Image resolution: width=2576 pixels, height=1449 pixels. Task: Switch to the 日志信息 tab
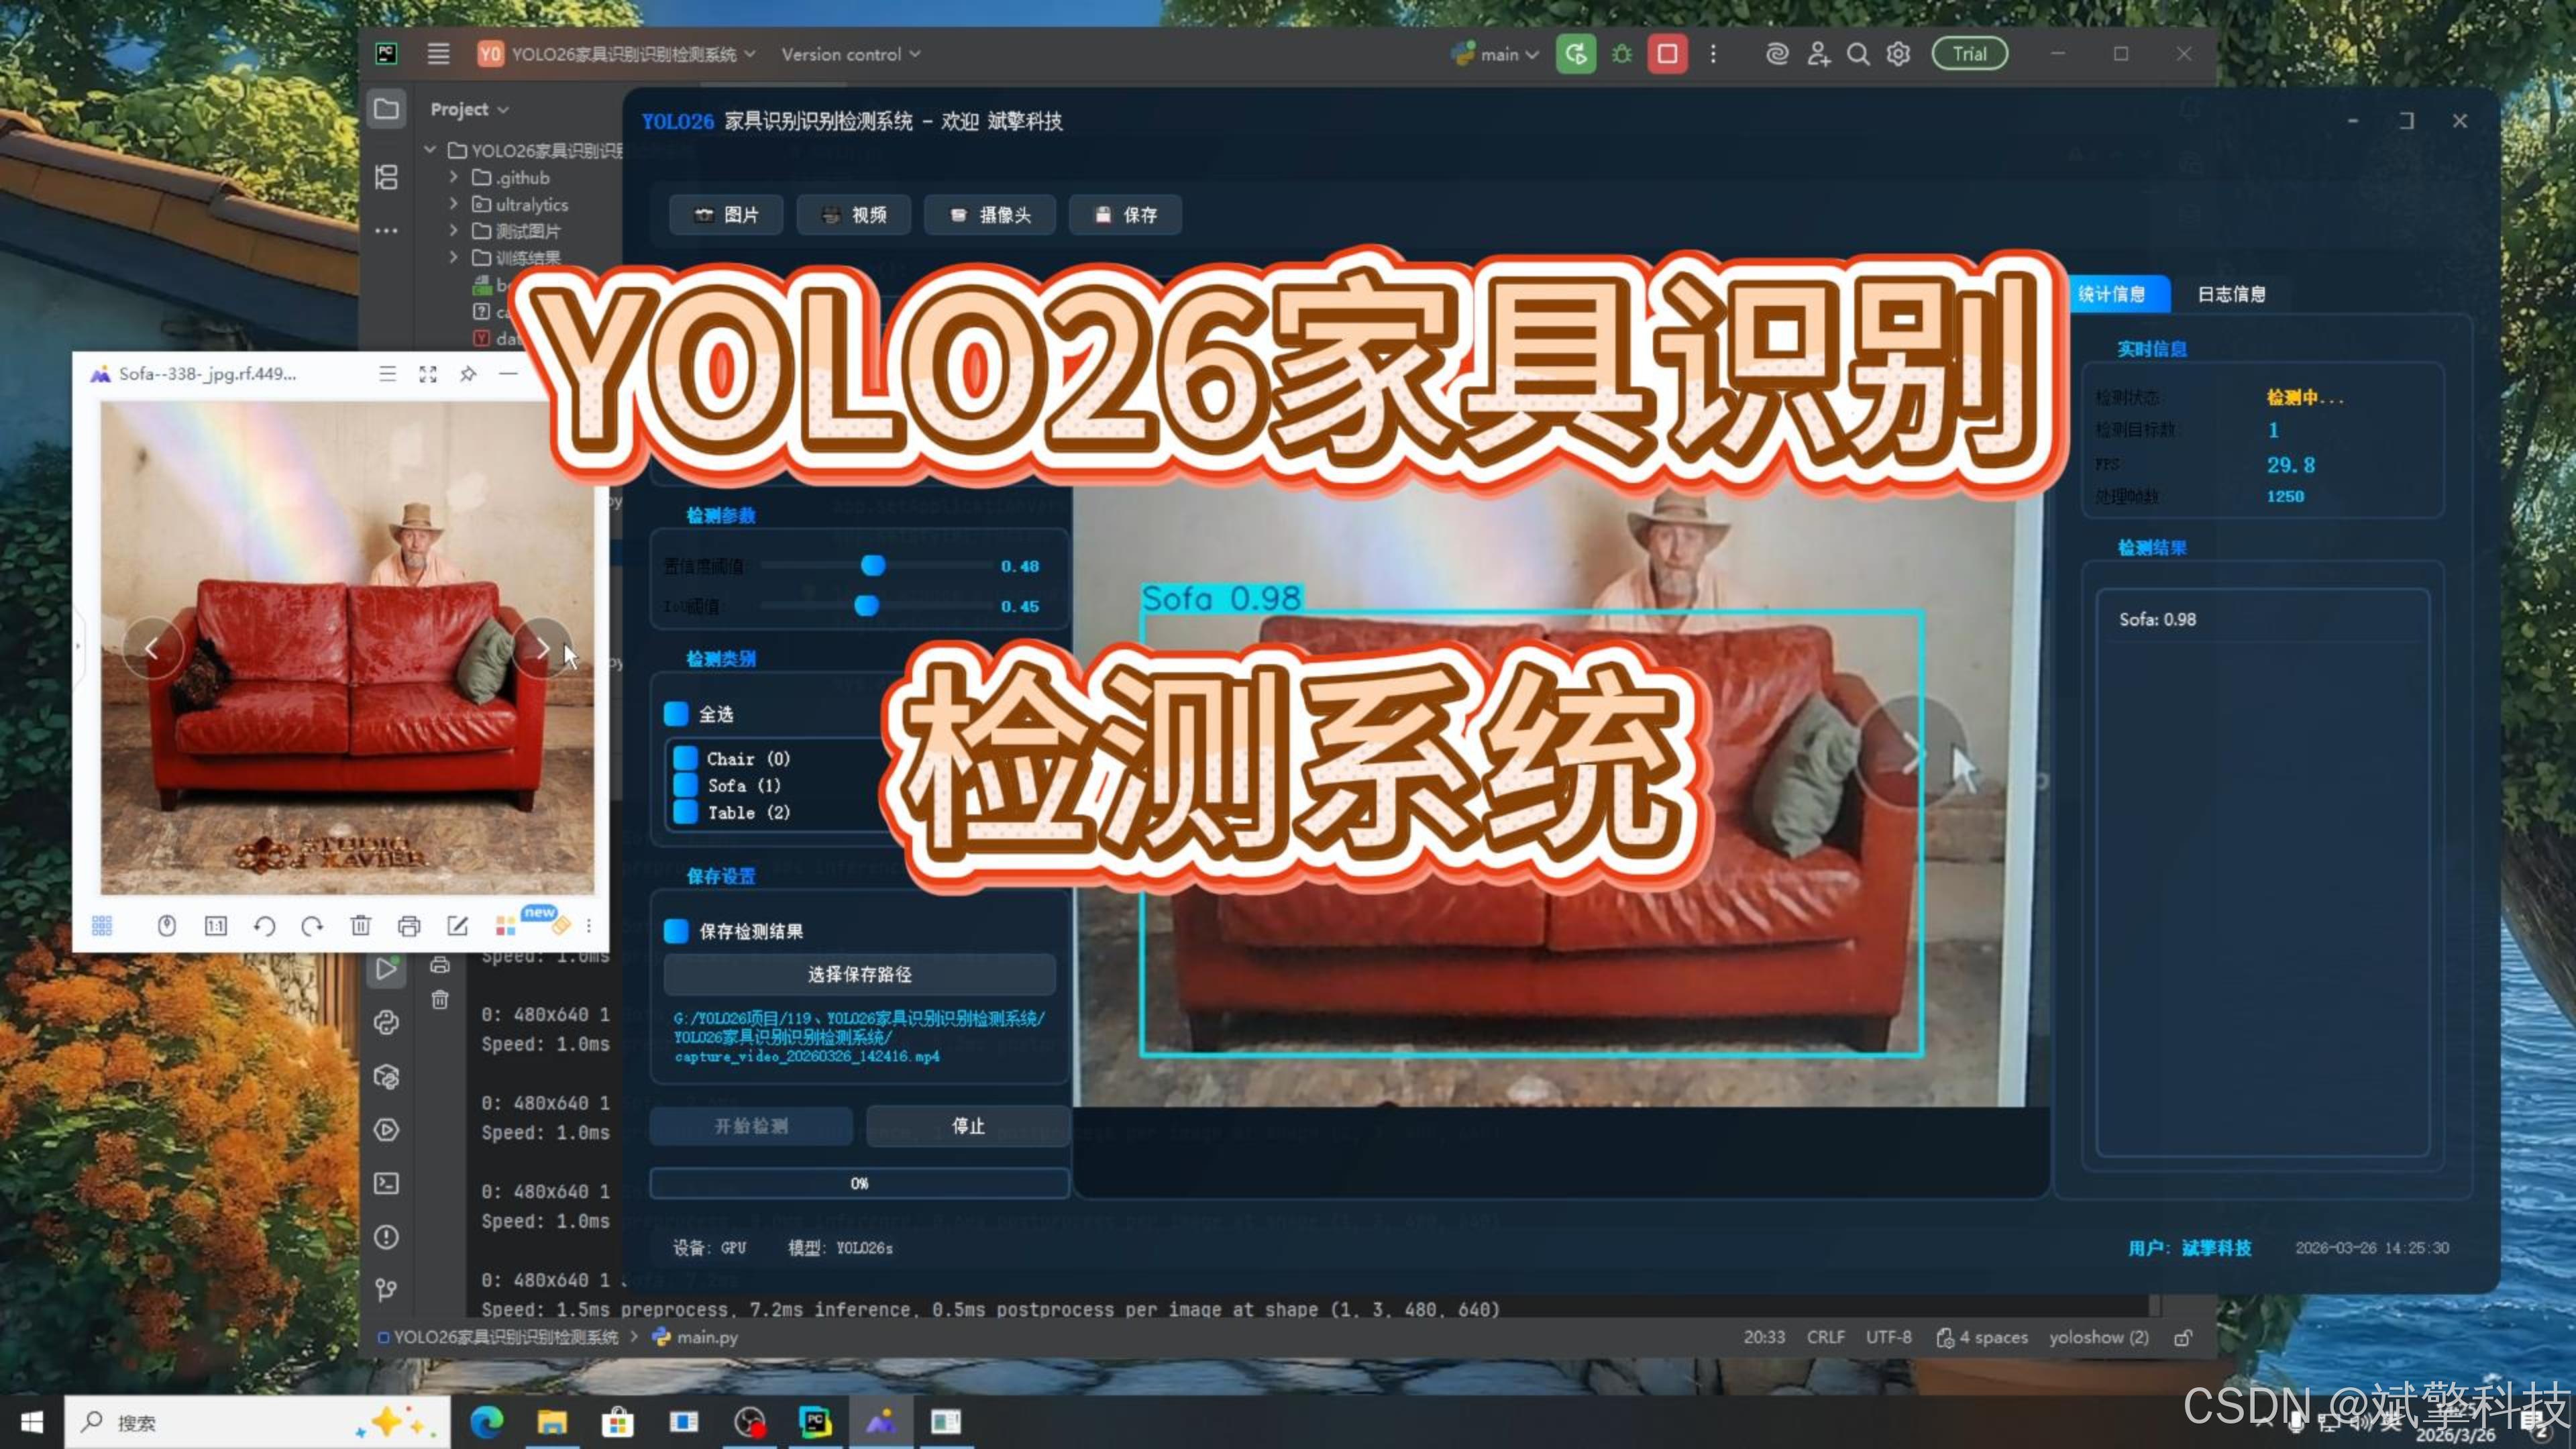(x=2231, y=294)
